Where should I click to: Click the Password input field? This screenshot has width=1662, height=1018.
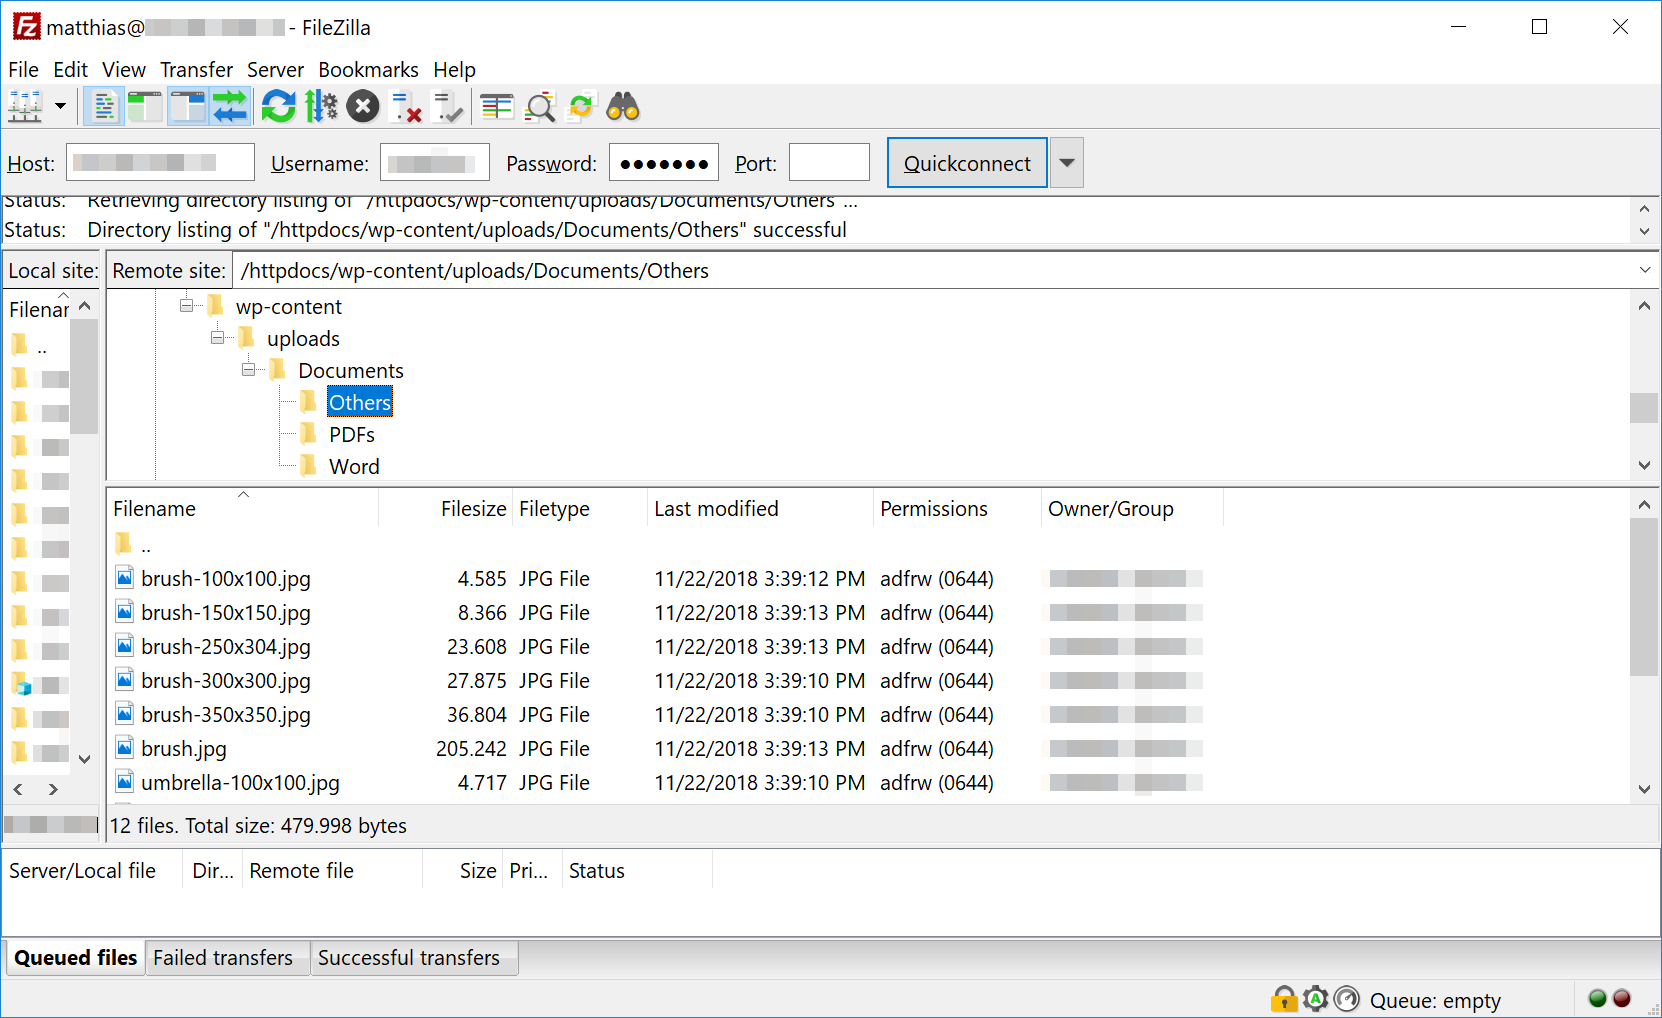(x=664, y=163)
